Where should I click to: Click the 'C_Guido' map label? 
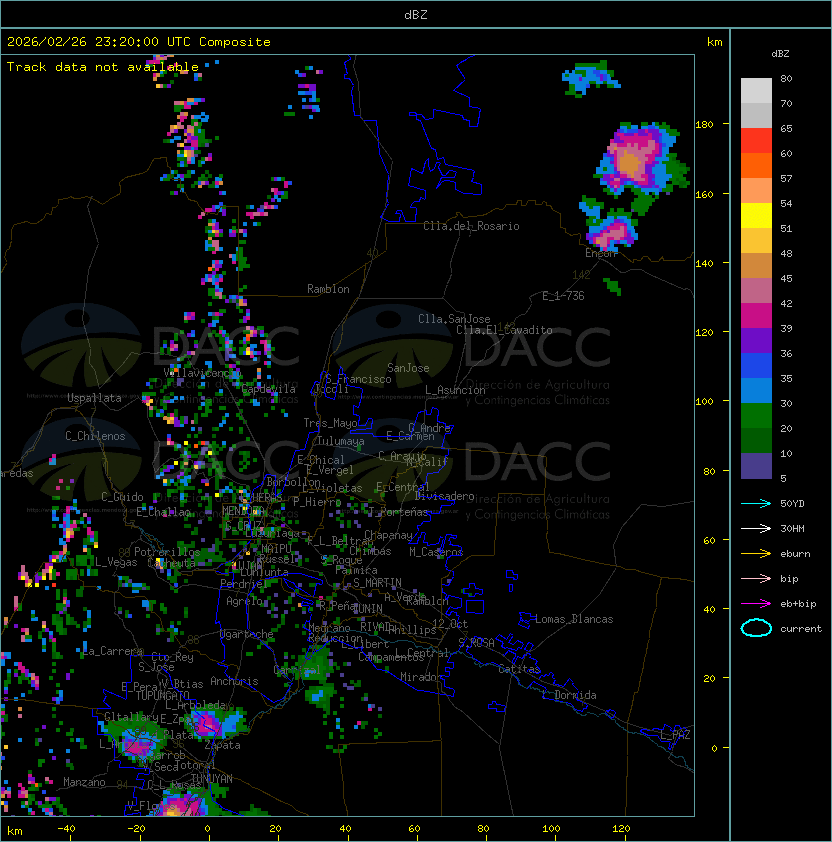click(x=122, y=497)
